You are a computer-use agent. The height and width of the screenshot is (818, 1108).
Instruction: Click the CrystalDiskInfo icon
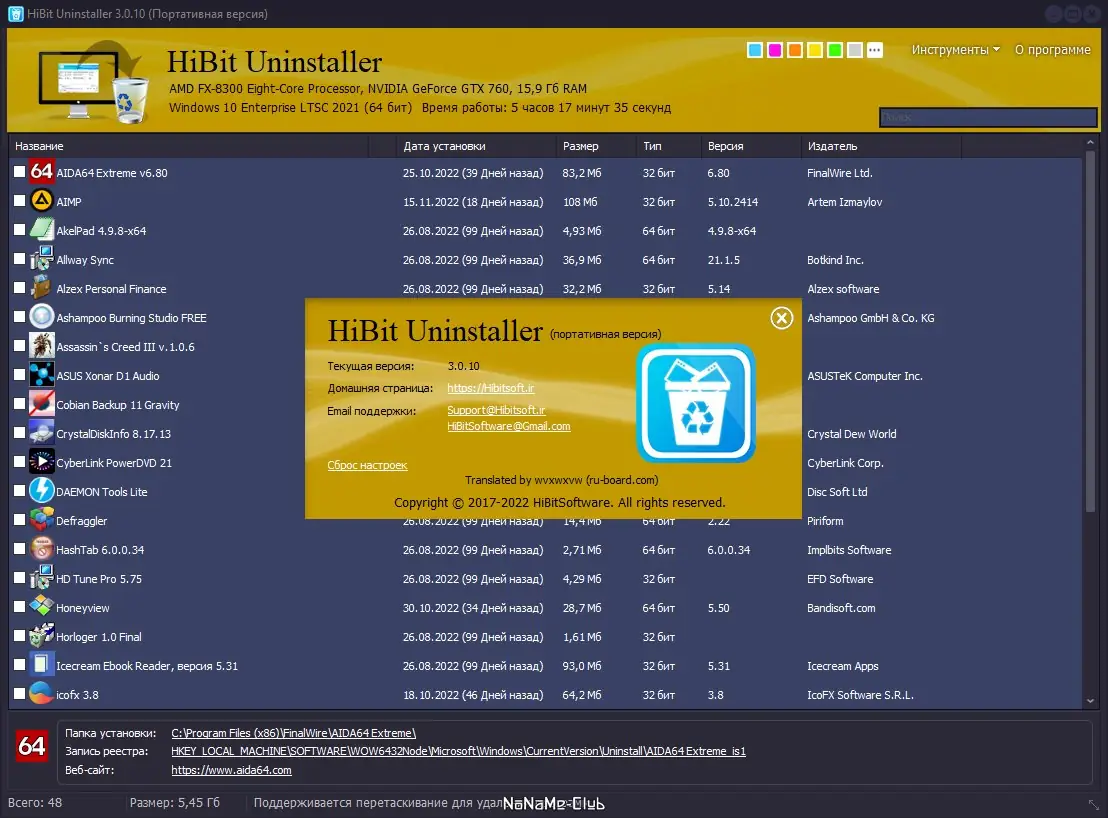[x=42, y=433]
